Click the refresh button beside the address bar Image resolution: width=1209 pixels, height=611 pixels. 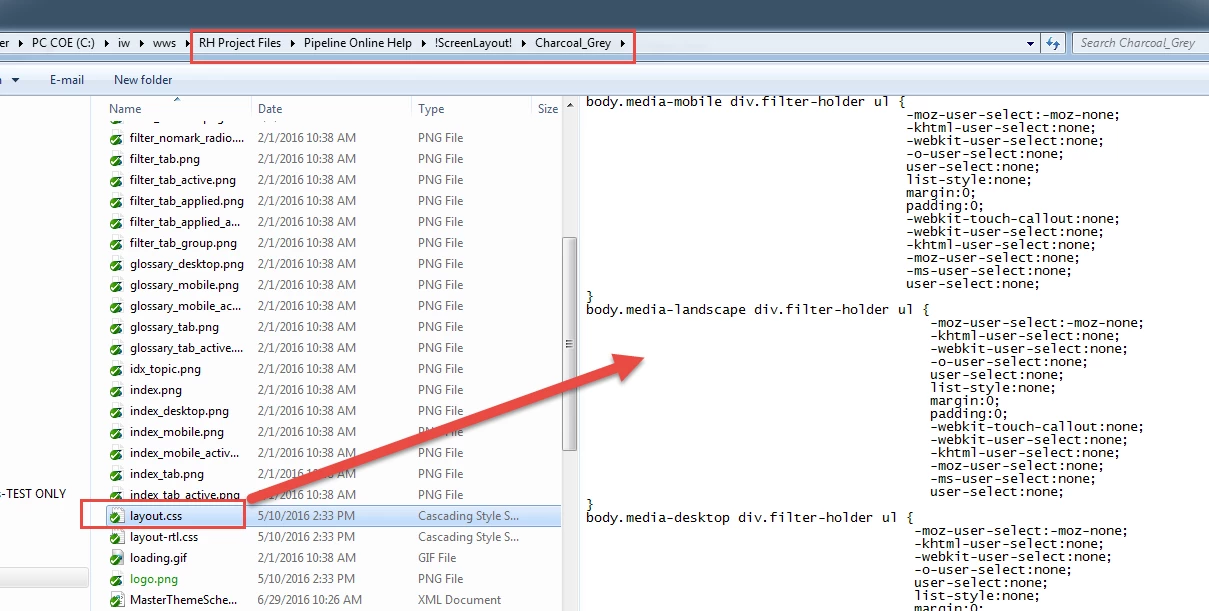[1052, 43]
